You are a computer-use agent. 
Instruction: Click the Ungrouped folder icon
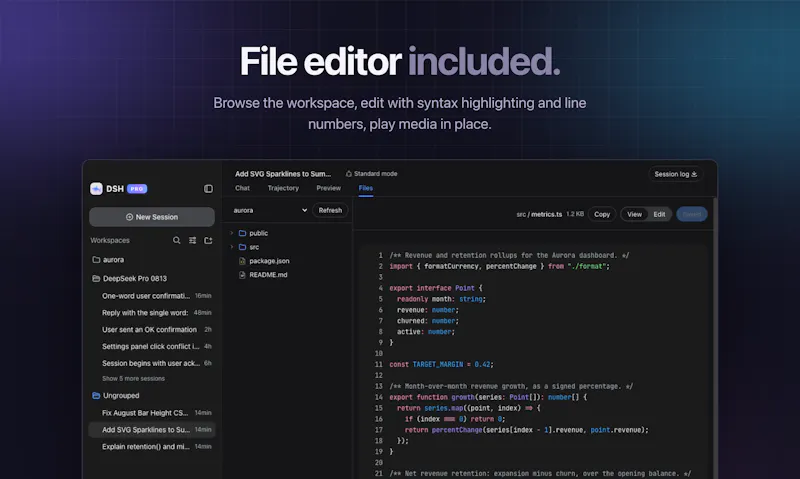click(x=96, y=395)
